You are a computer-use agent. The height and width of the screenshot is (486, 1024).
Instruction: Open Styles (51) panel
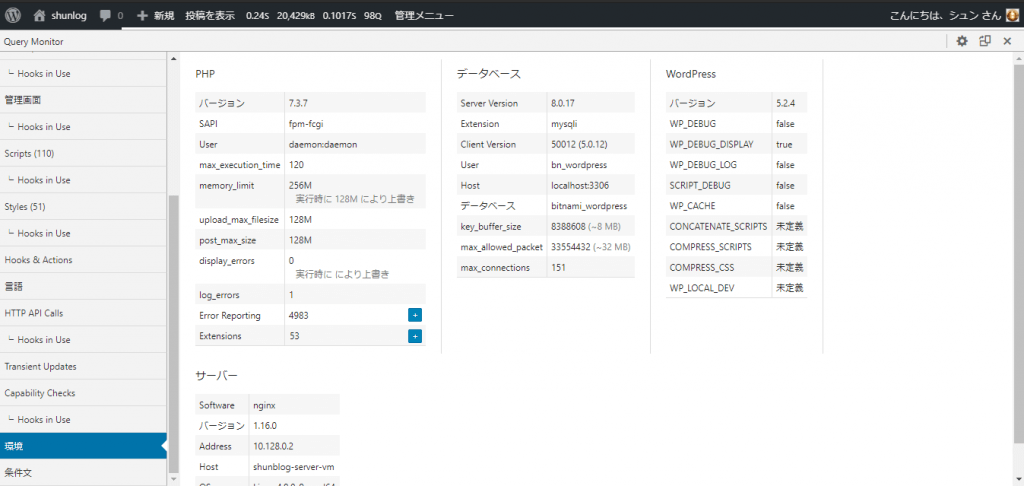coord(84,206)
